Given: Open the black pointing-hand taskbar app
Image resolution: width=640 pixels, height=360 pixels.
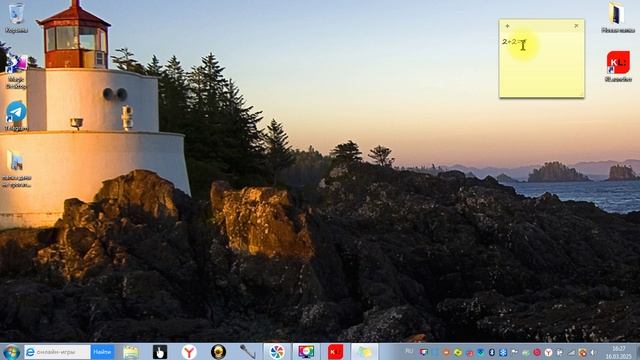Looking at the screenshot, I should [x=160, y=352].
